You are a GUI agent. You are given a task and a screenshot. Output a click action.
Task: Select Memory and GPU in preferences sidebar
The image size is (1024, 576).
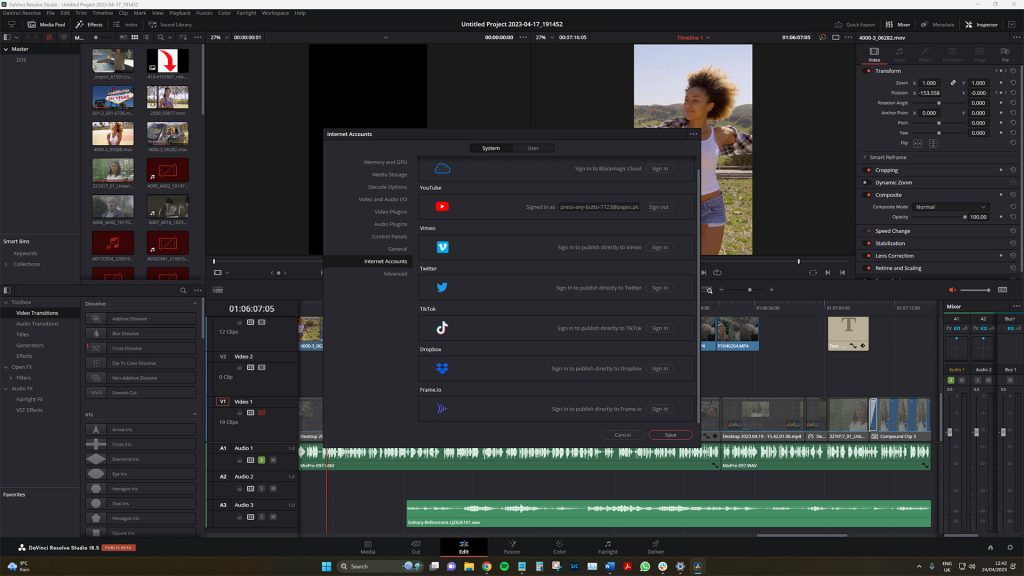pos(385,162)
